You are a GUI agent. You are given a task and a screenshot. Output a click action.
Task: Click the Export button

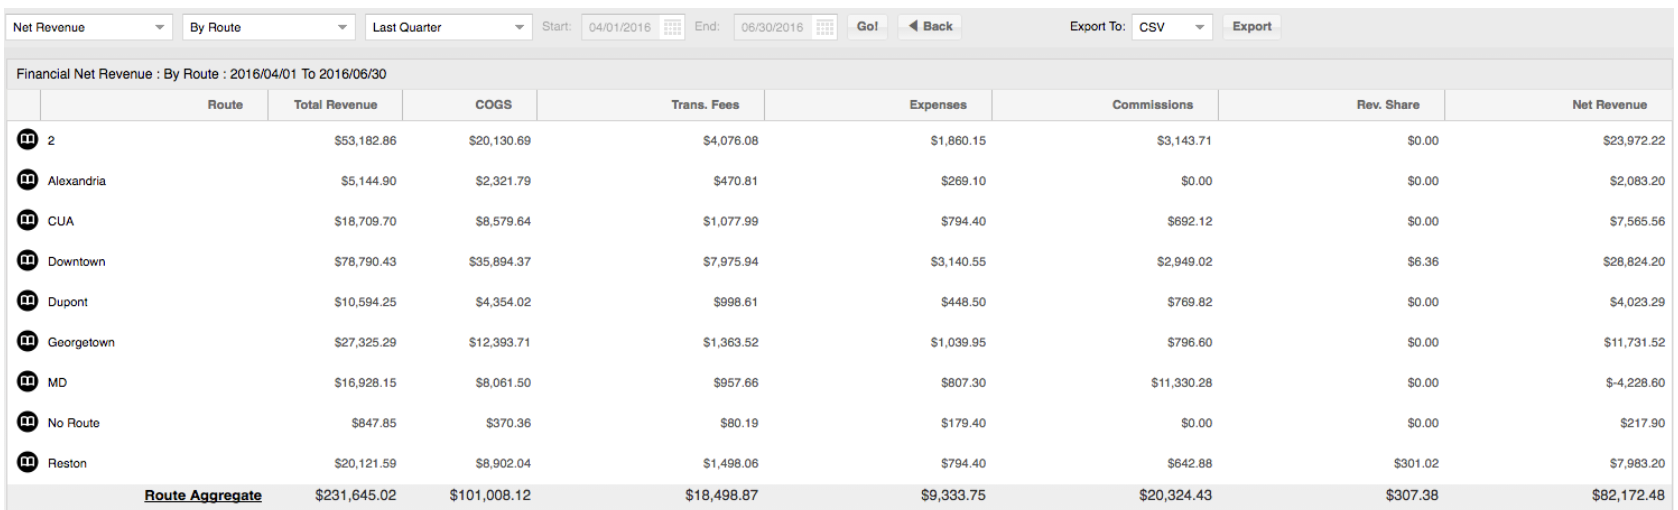[1252, 27]
